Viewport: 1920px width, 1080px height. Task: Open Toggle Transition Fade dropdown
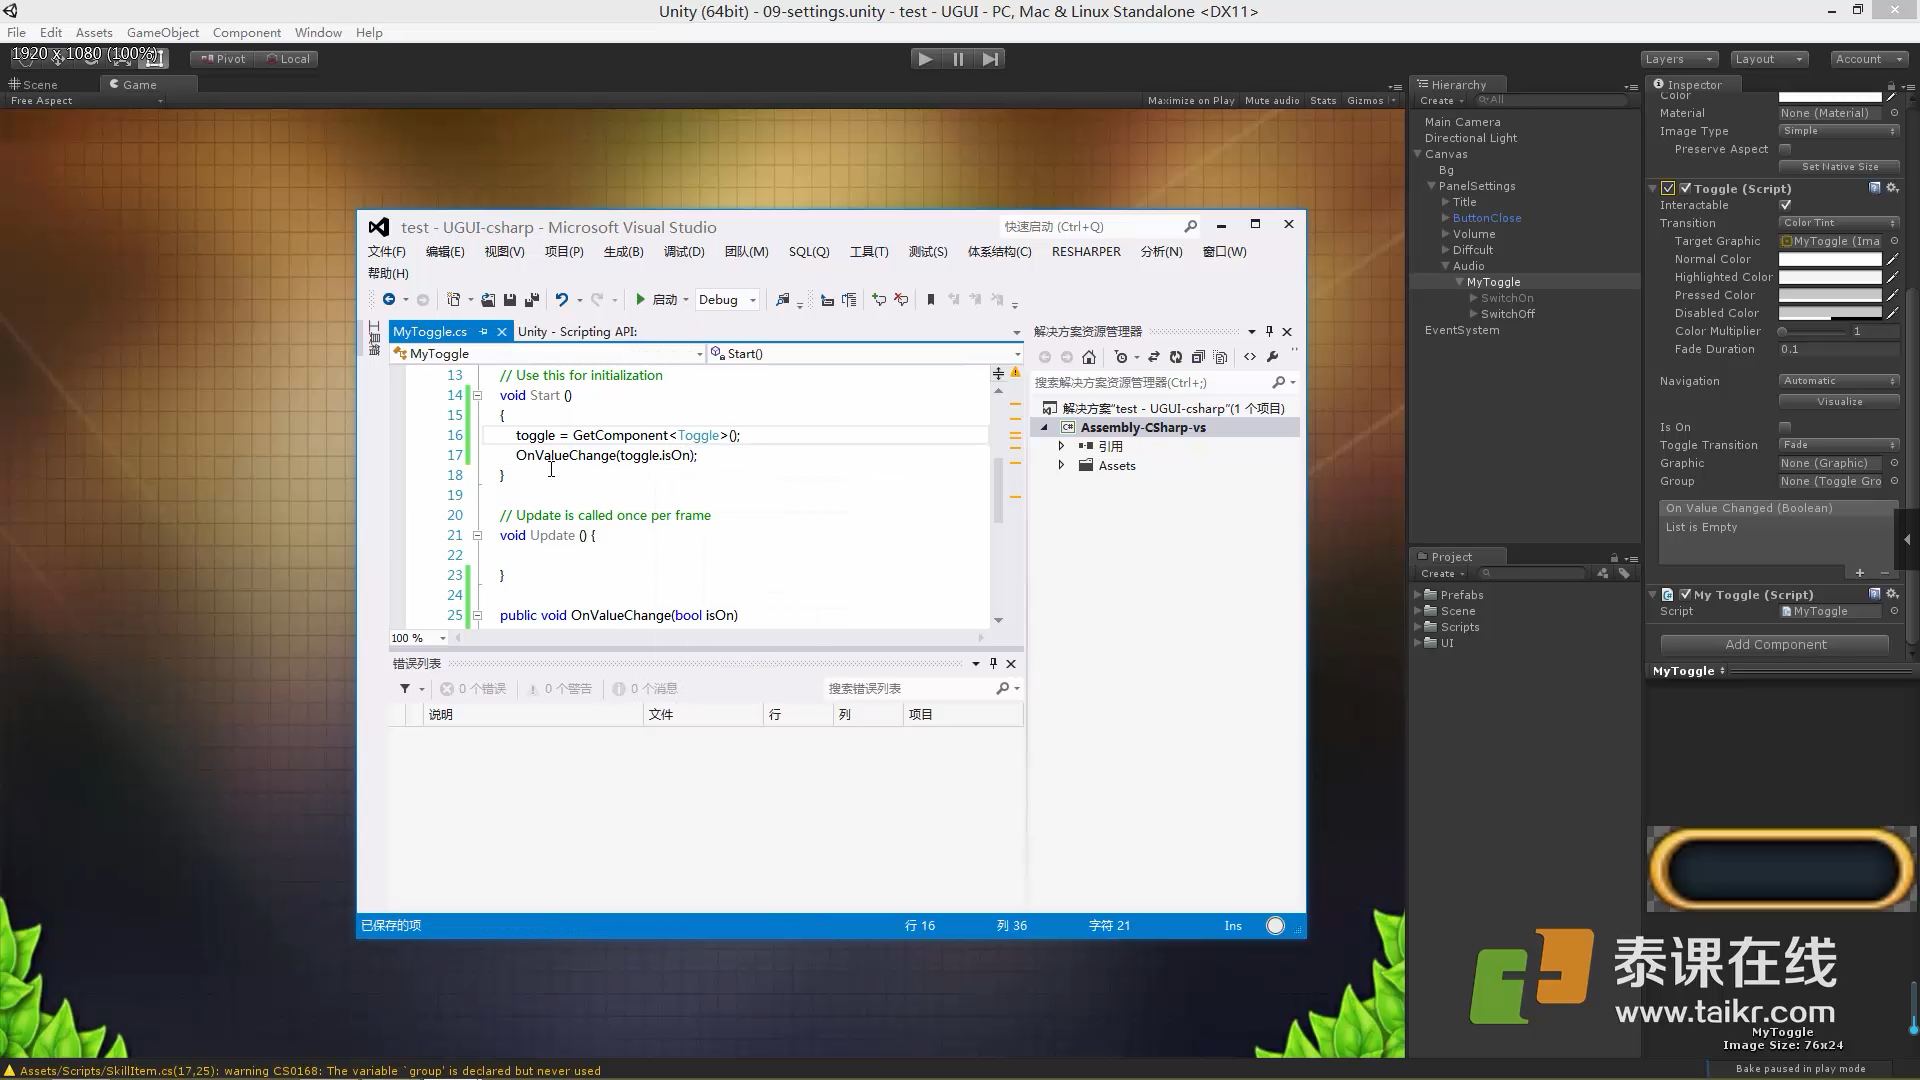tap(1839, 445)
